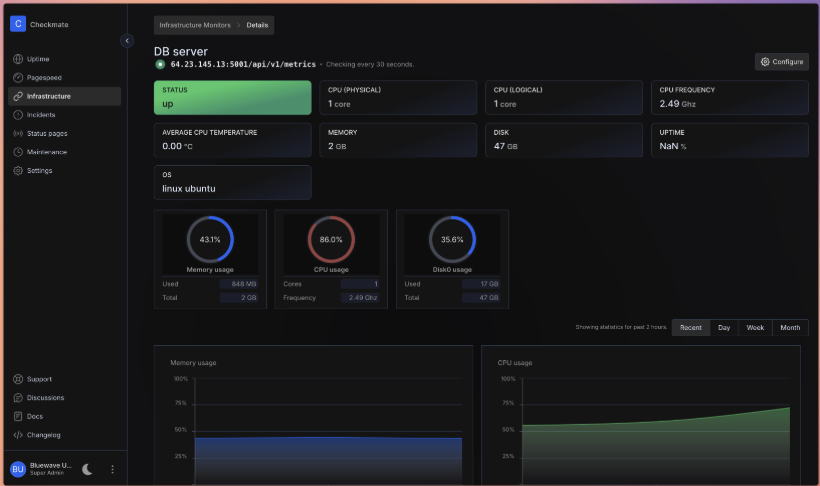Click the Memory usage 43.1% gauge
Image resolution: width=820 pixels, height=486 pixels.
[x=210, y=240]
